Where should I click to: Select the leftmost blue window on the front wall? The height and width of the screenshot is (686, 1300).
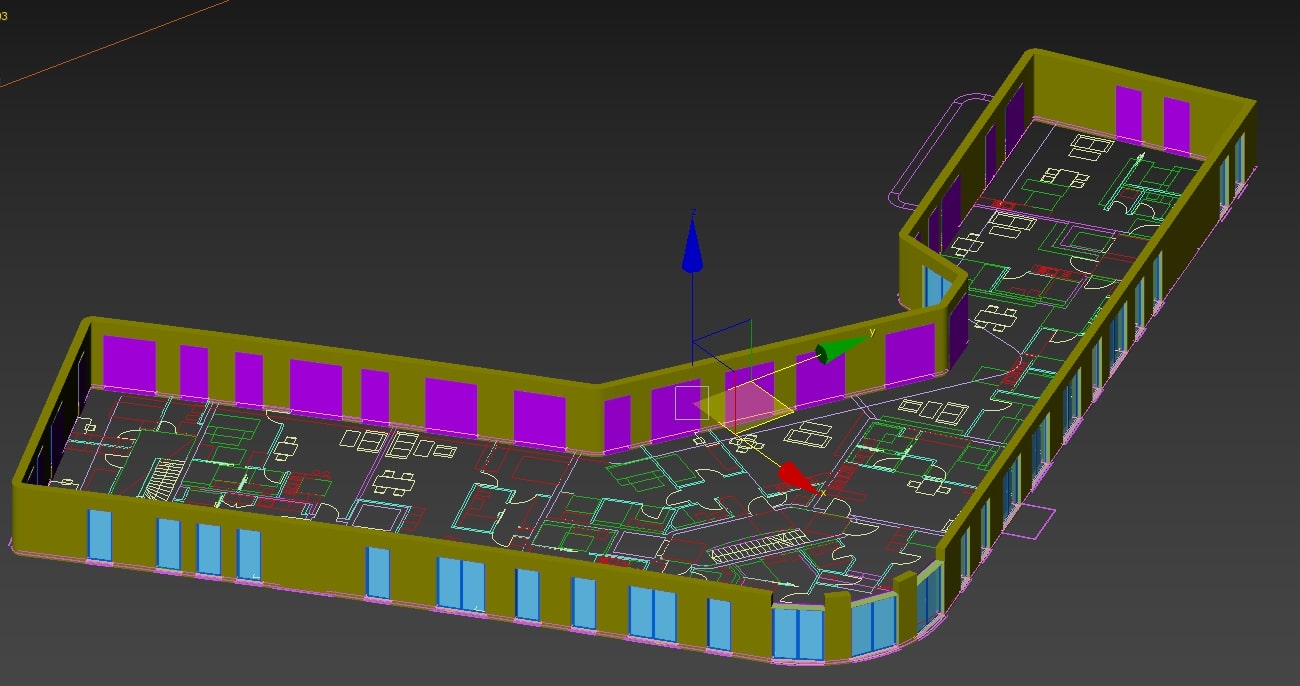tap(100, 535)
